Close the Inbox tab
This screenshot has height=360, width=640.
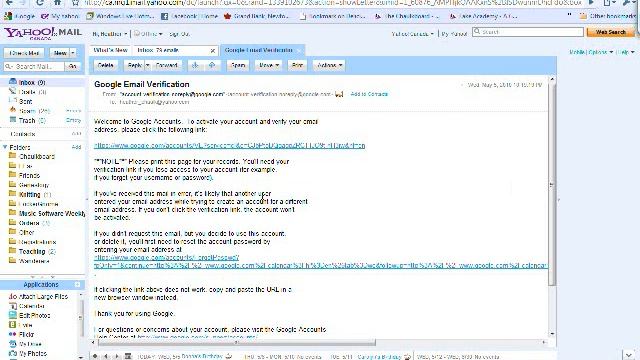click(x=213, y=51)
